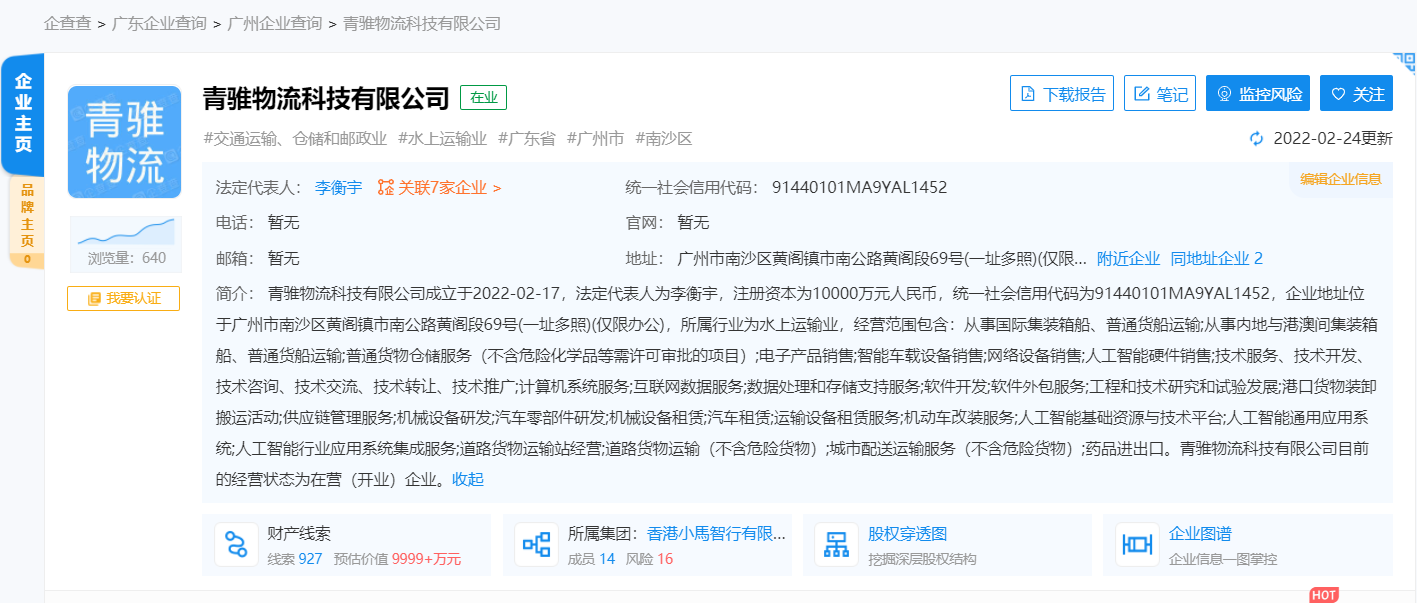Click 成员 14 count
Screen dimensions: 1417x603
(x=592, y=559)
